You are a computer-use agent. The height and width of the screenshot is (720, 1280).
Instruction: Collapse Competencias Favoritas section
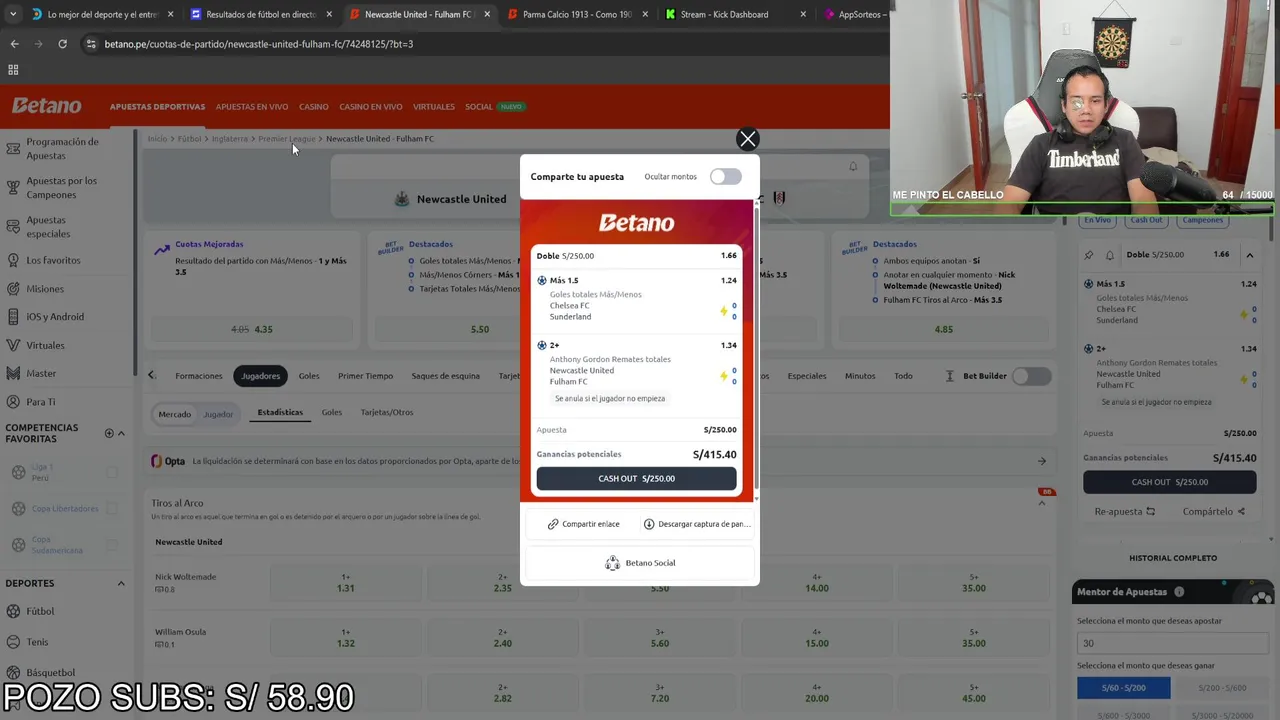tap(121, 433)
